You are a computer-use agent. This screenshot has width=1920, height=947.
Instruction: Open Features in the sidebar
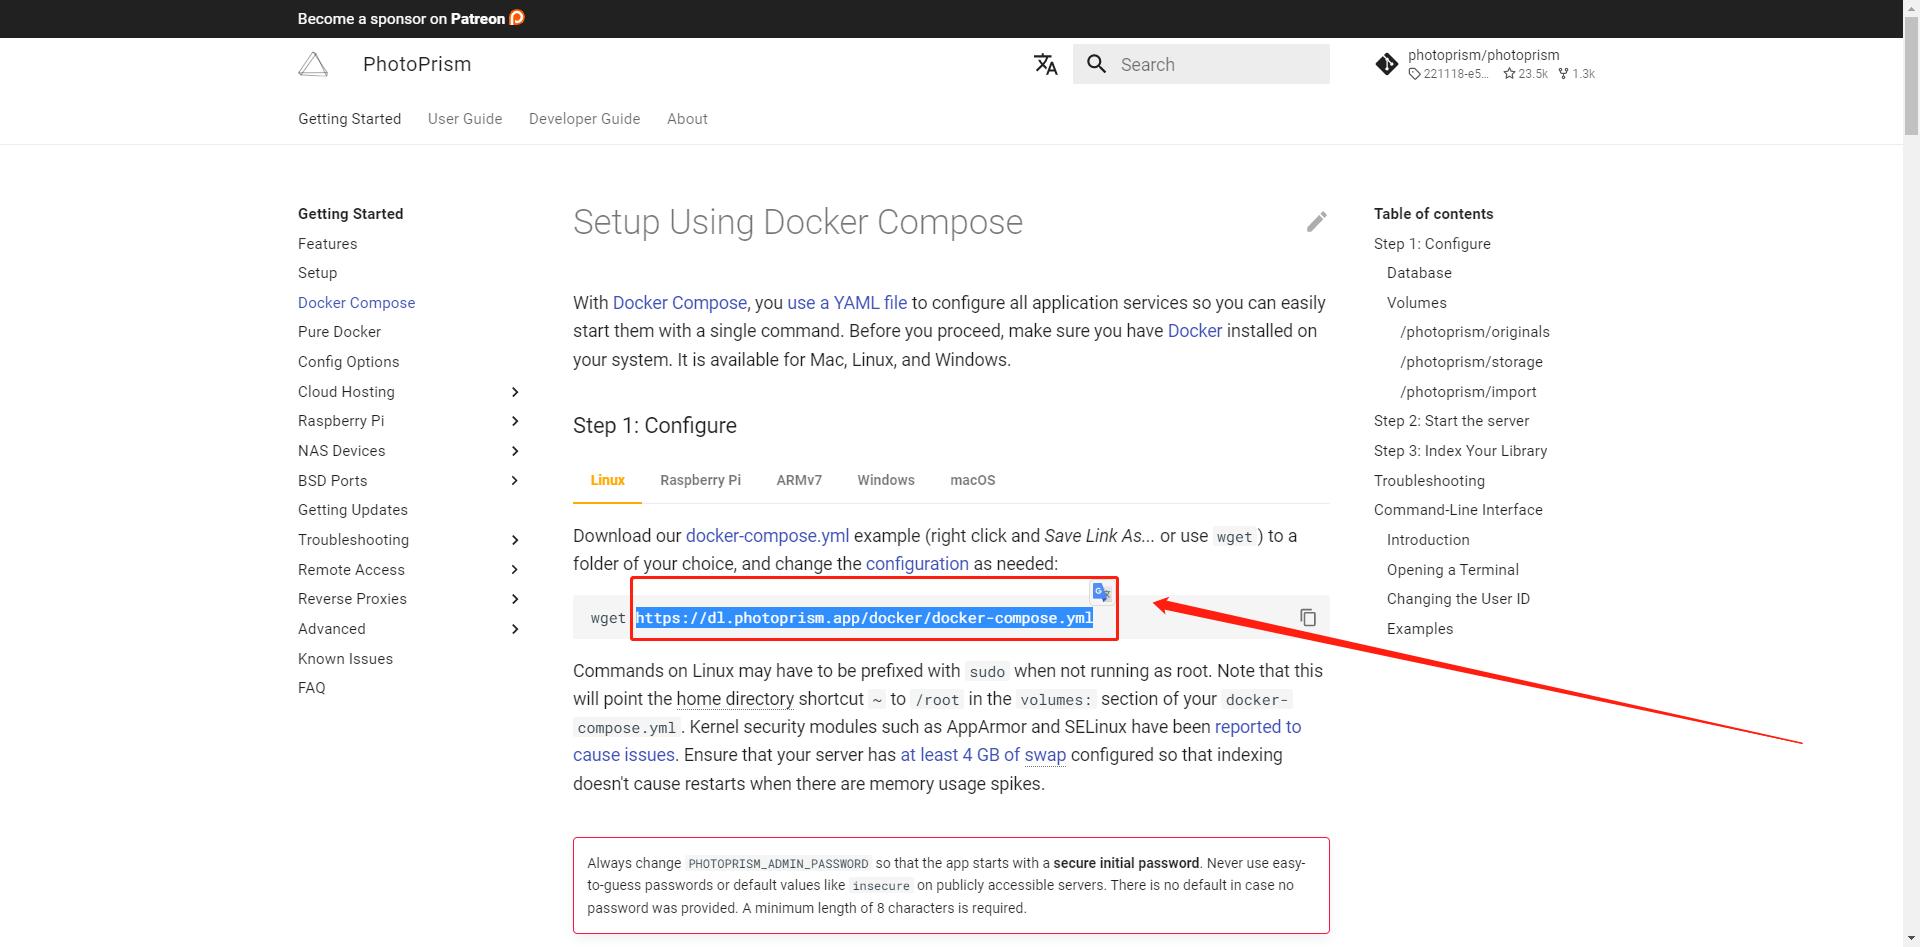click(x=327, y=244)
